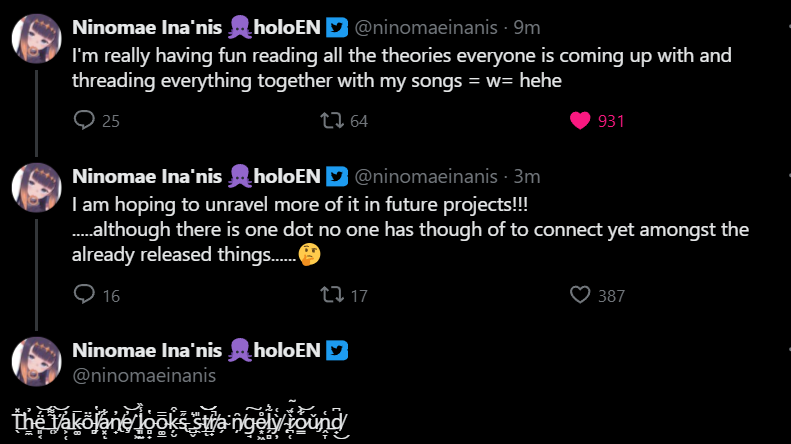Click the @ninomaeinanis handle beside 9m
This screenshot has height=444, width=791.
click(x=426, y=27)
